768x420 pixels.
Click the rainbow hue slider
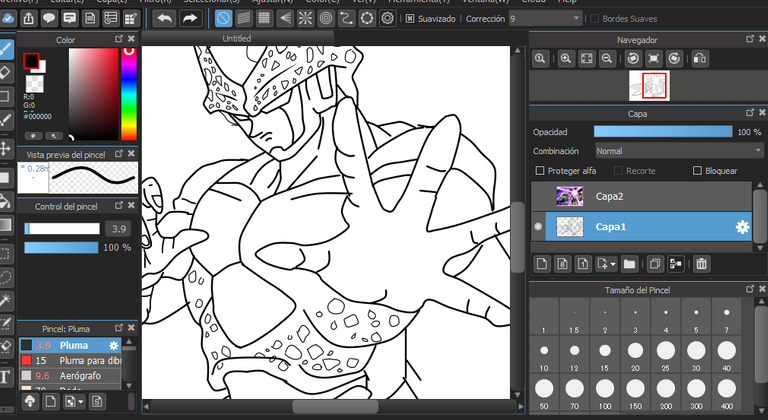pos(129,94)
